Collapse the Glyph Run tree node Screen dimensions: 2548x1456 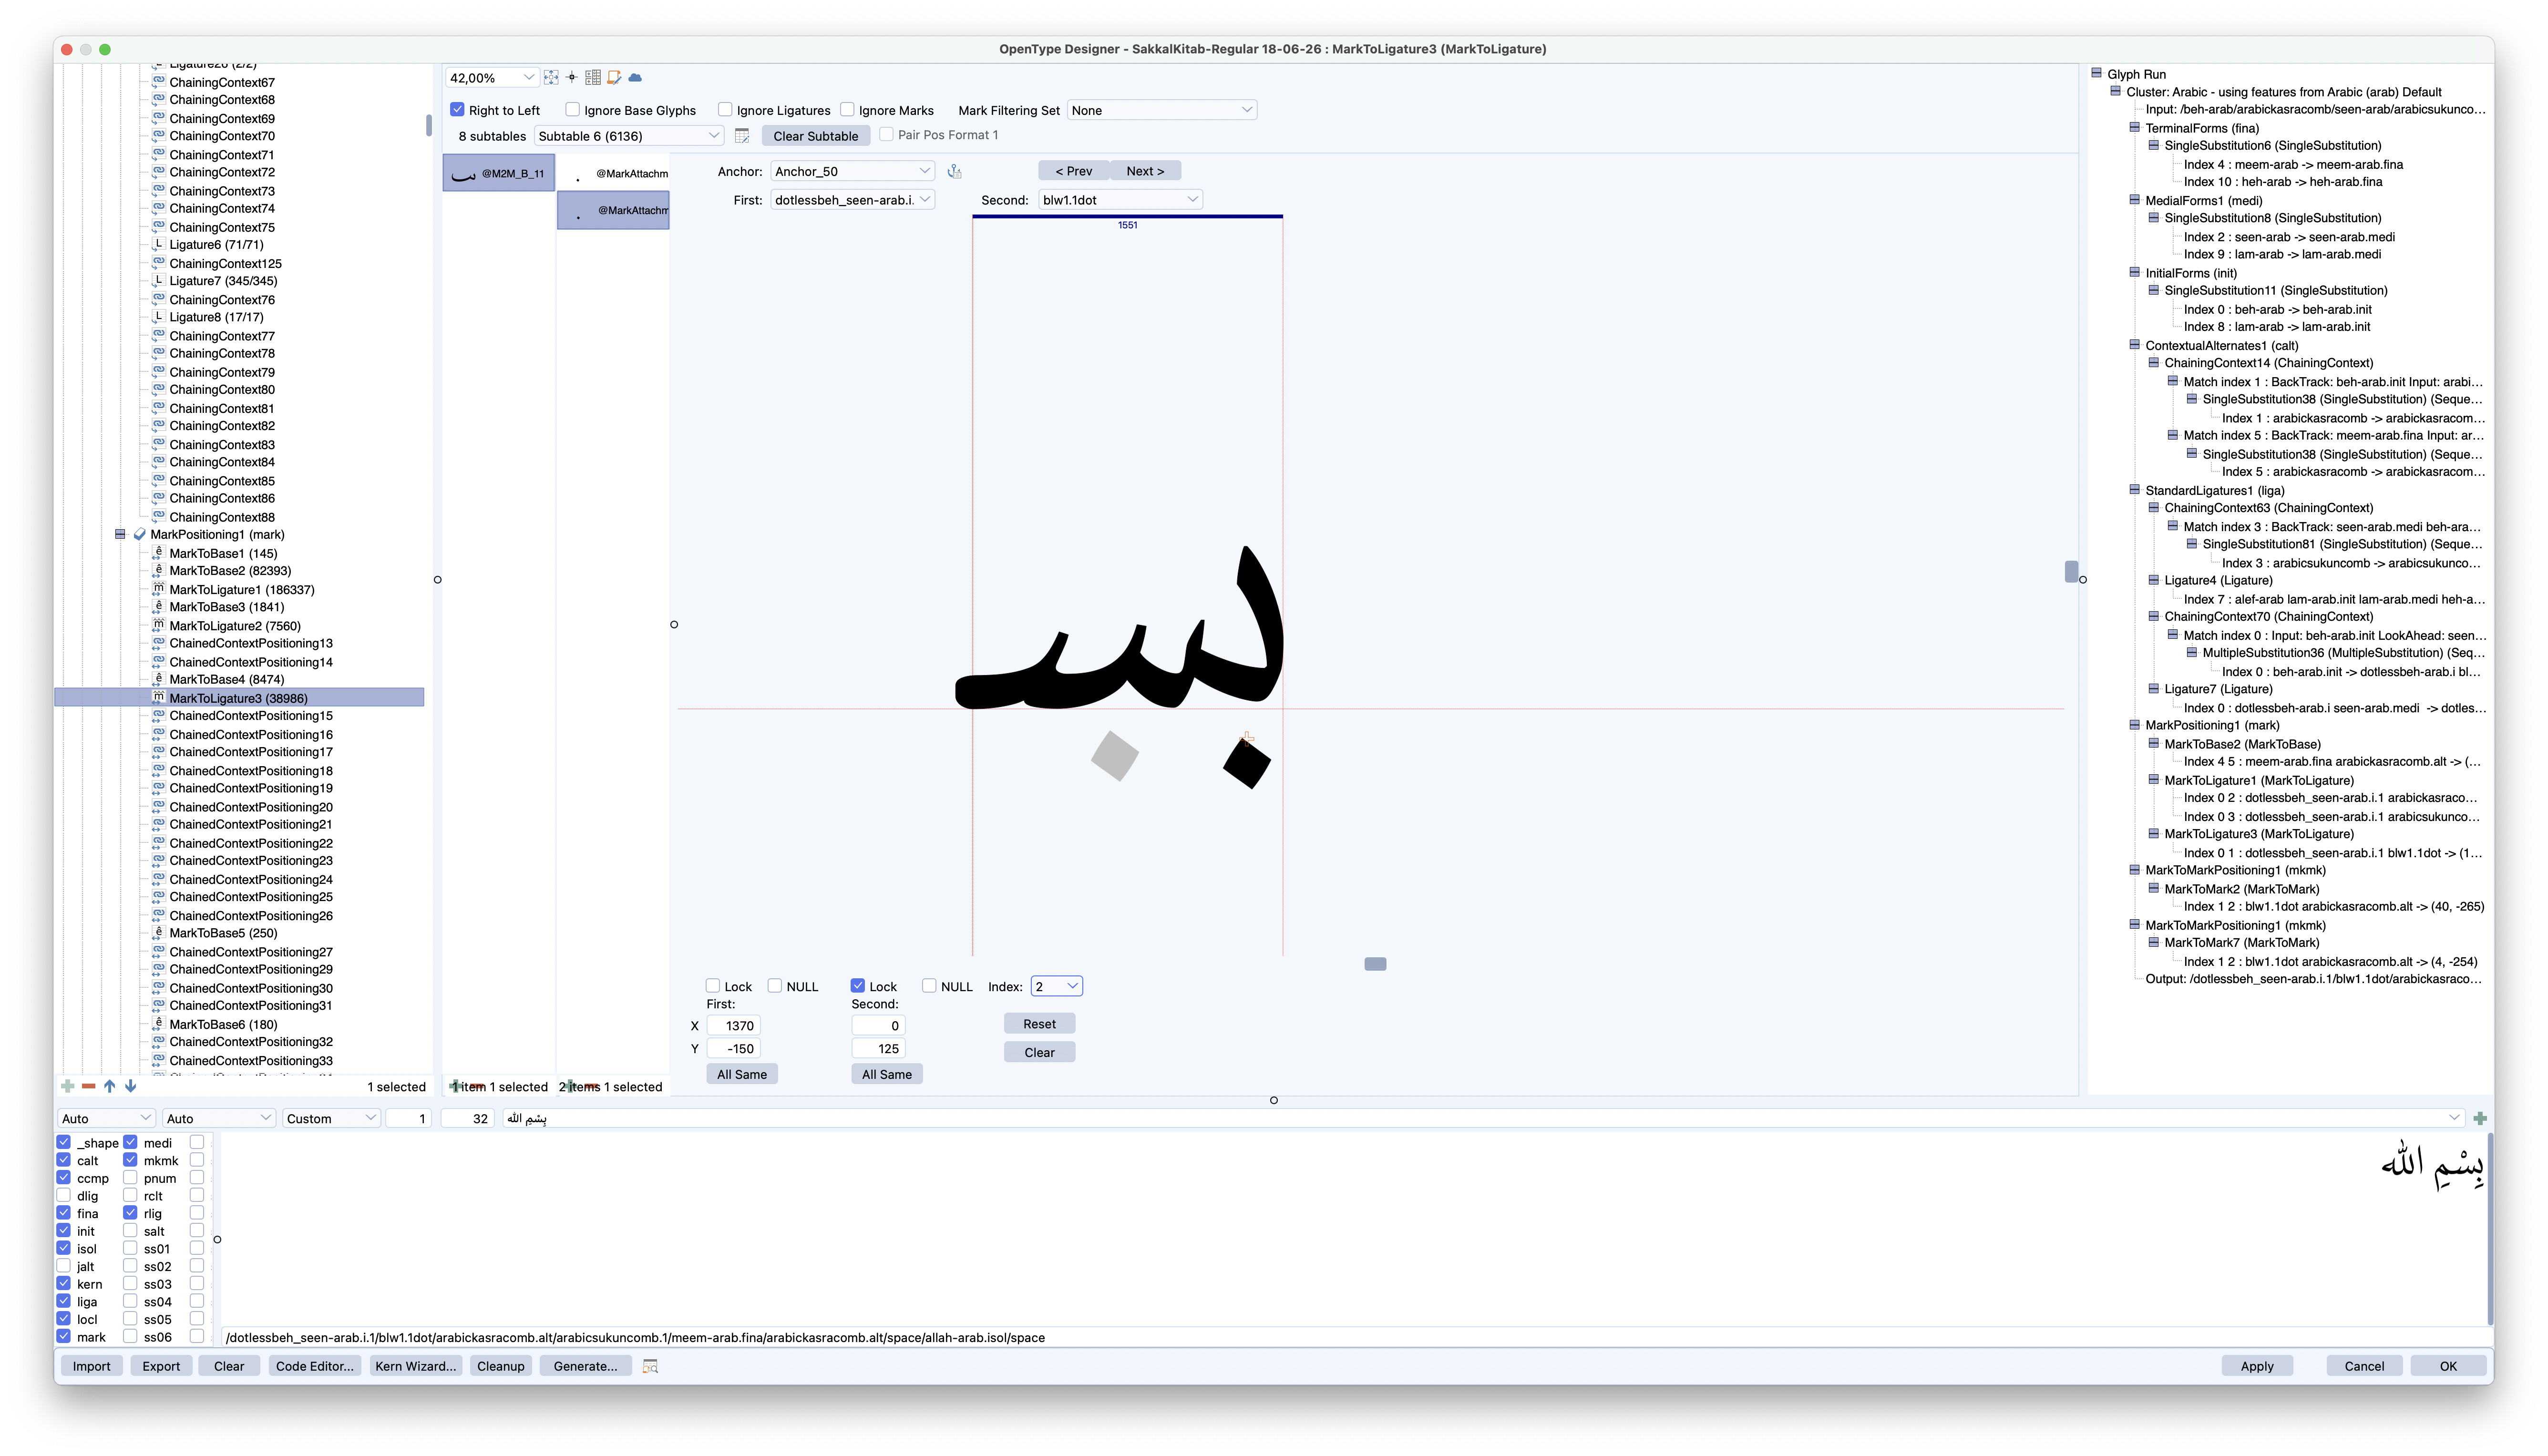(2096, 73)
